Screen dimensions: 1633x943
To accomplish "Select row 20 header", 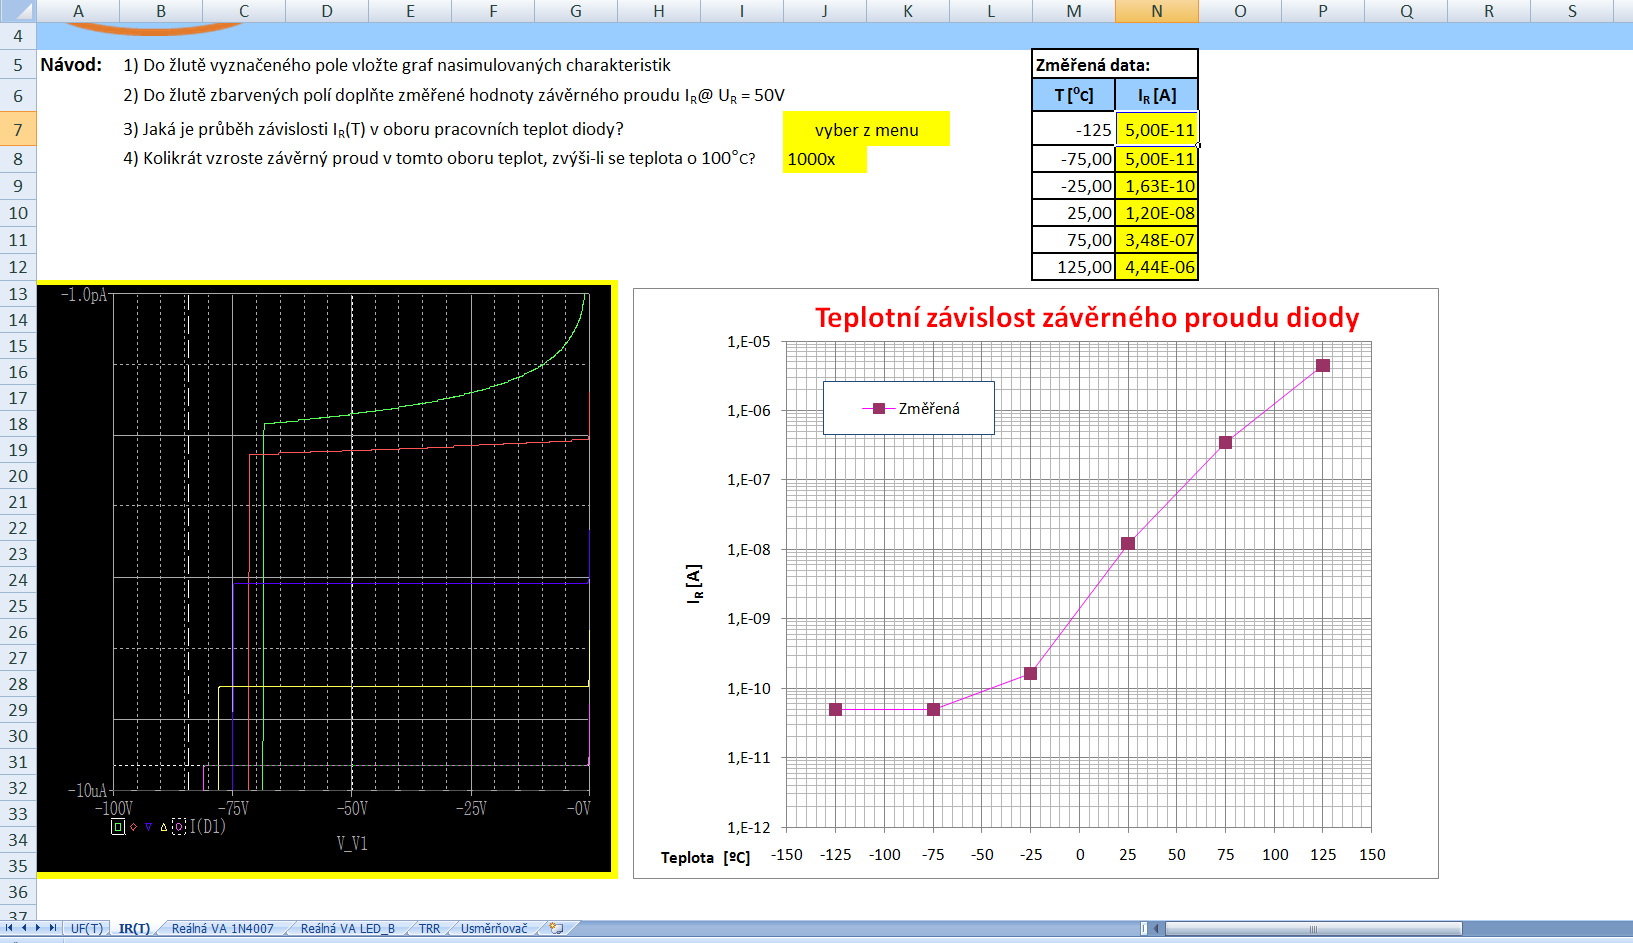I will click(18, 476).
